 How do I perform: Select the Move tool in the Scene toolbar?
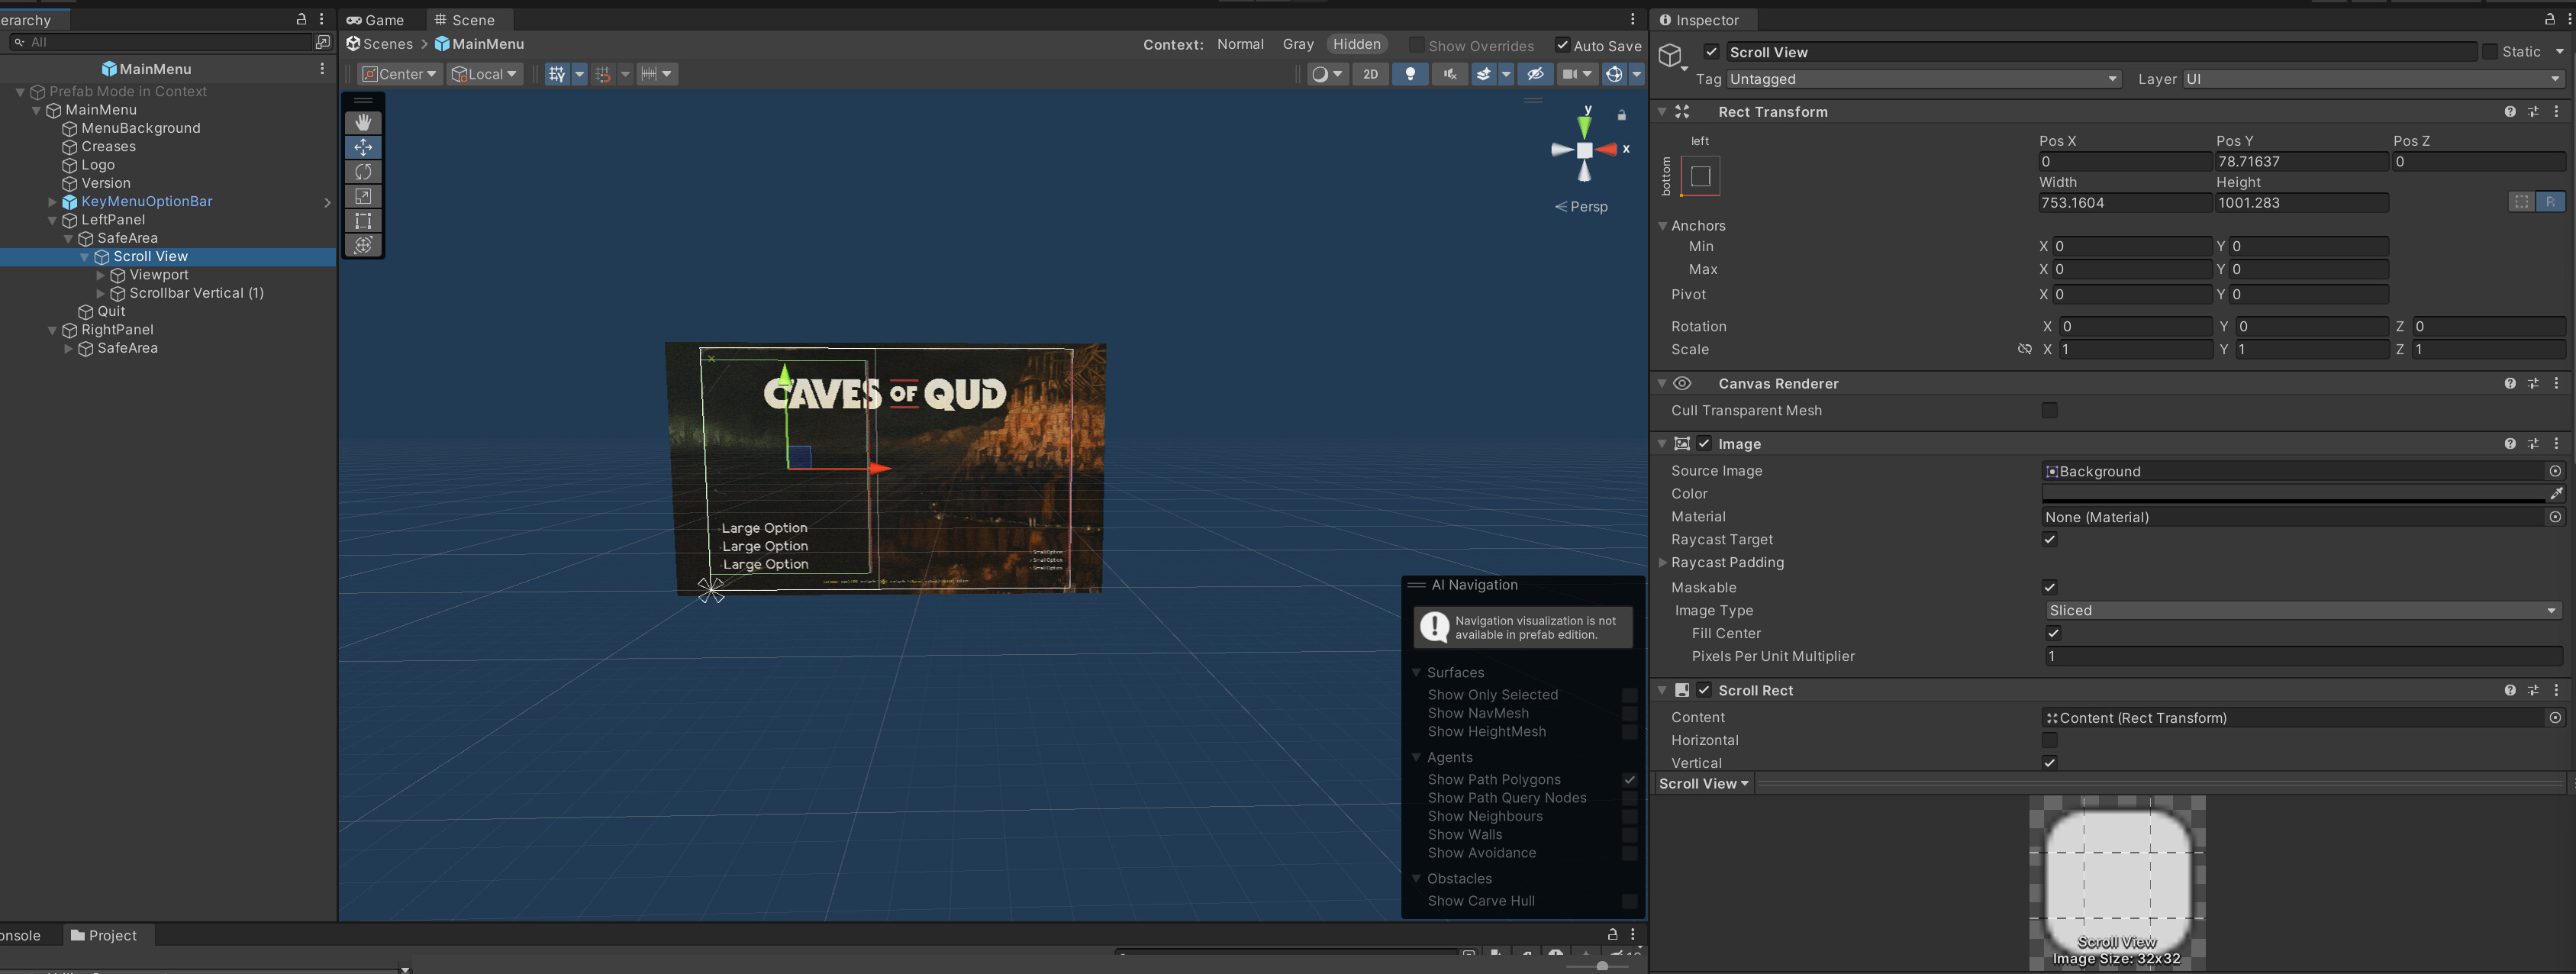point(363,147)
